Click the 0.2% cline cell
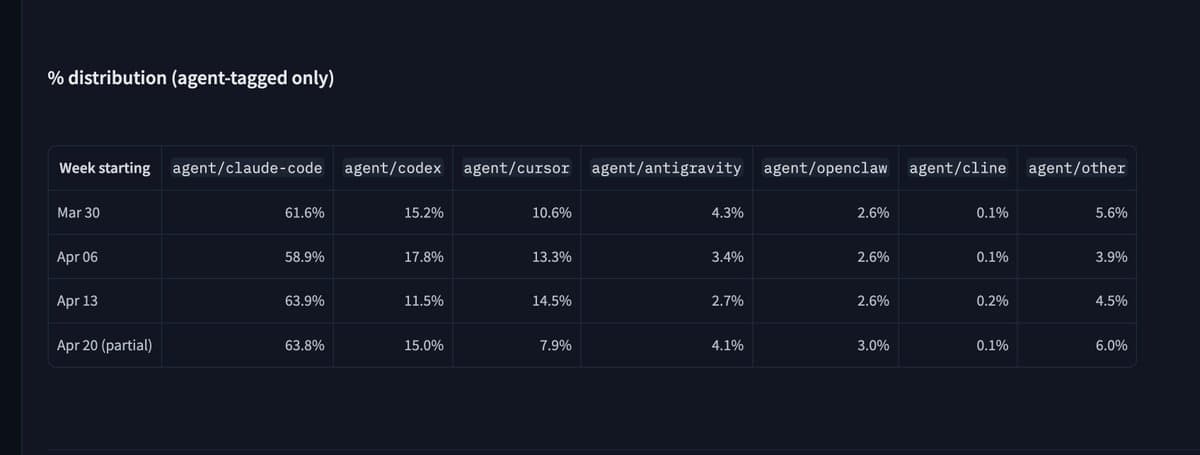Screen dimensions: 1200x455 click(992, 301)
